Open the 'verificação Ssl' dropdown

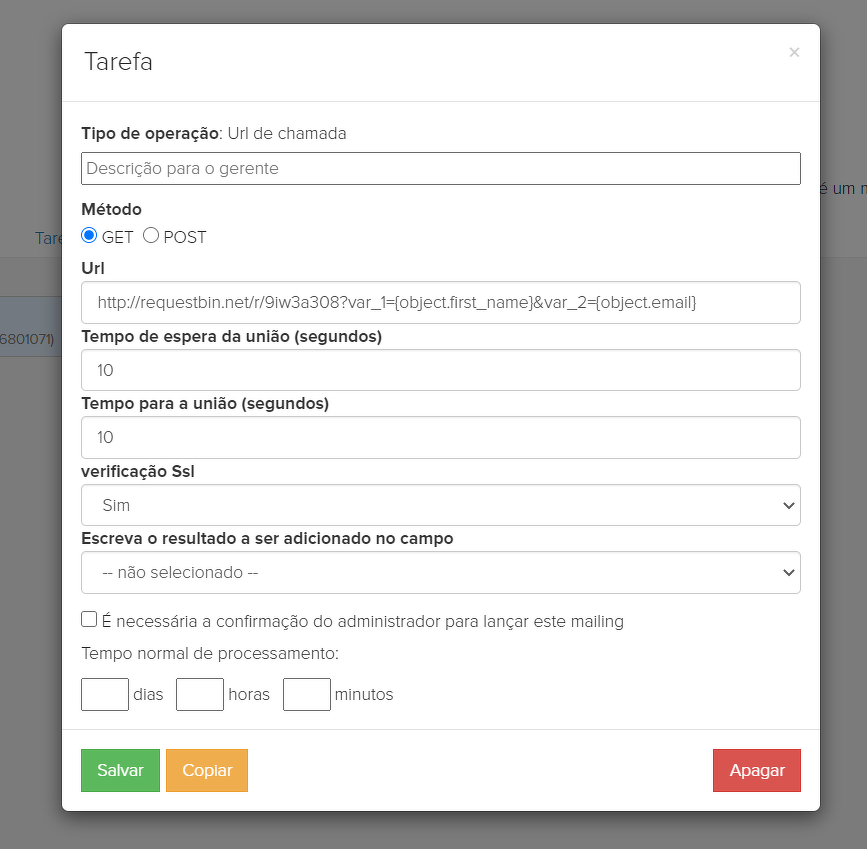440,505
